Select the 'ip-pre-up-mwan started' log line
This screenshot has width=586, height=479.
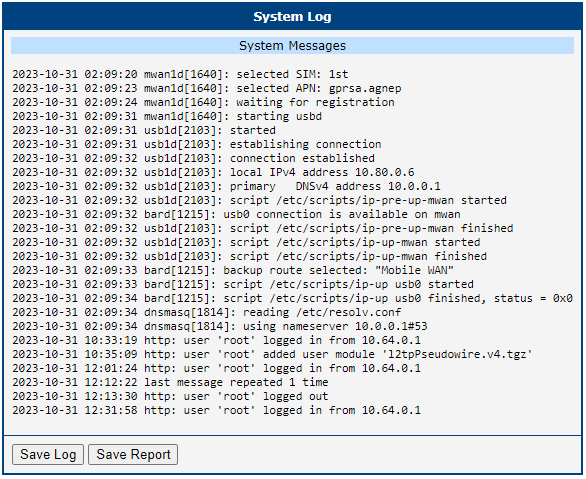pyautogui.click(x=259, y=201)
